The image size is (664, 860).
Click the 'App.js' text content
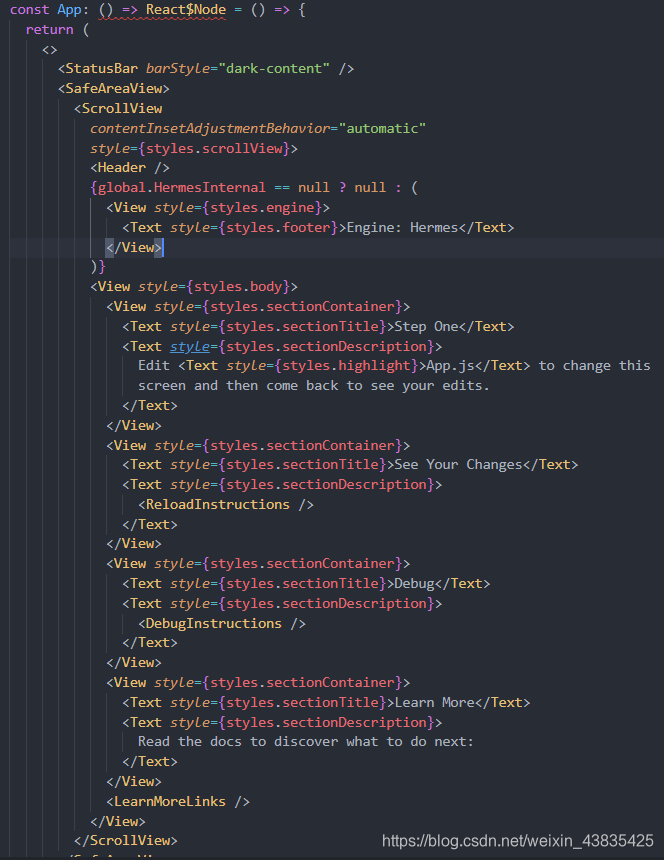[450, 366]
